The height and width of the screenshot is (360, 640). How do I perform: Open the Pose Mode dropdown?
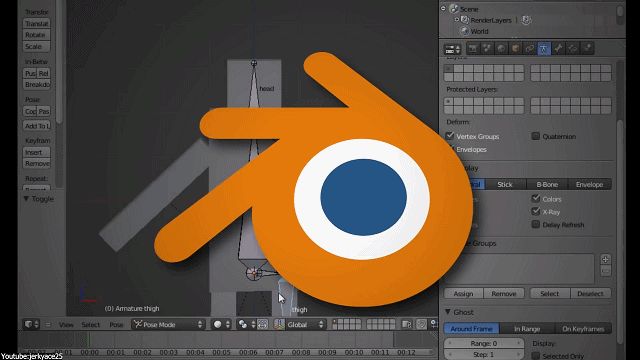coord(168,324)
